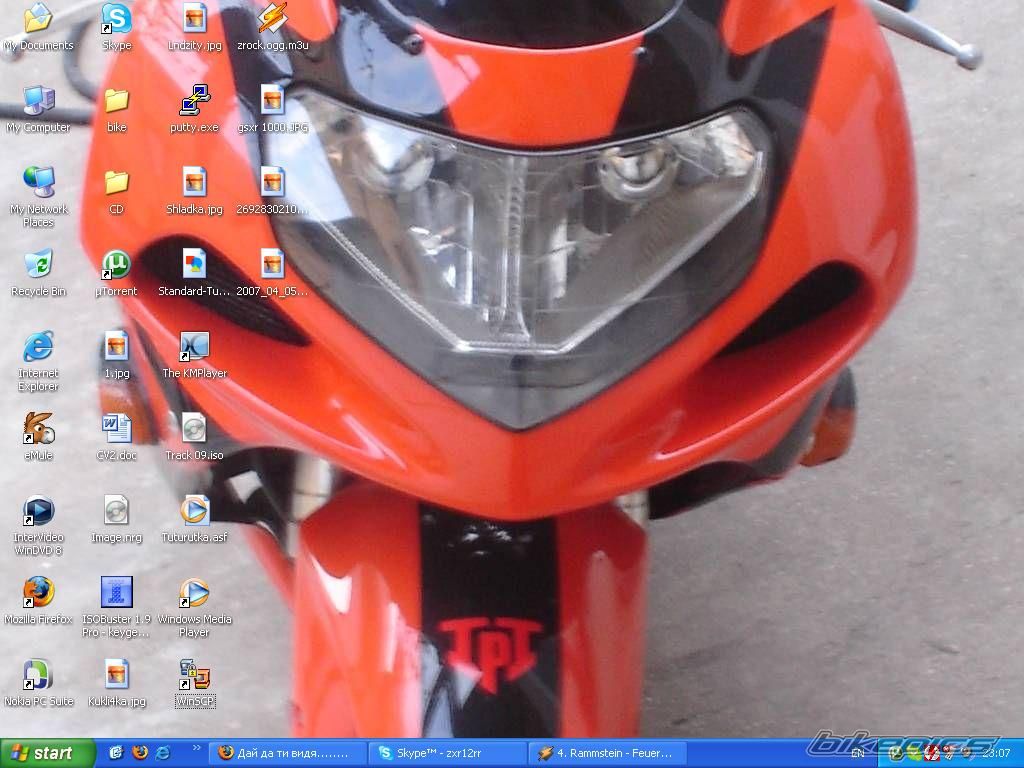Image resolution: width=1024 pixels, height=768 pixels.
Task: Open the Recycle Bin
Action: (x=38, y=266)
